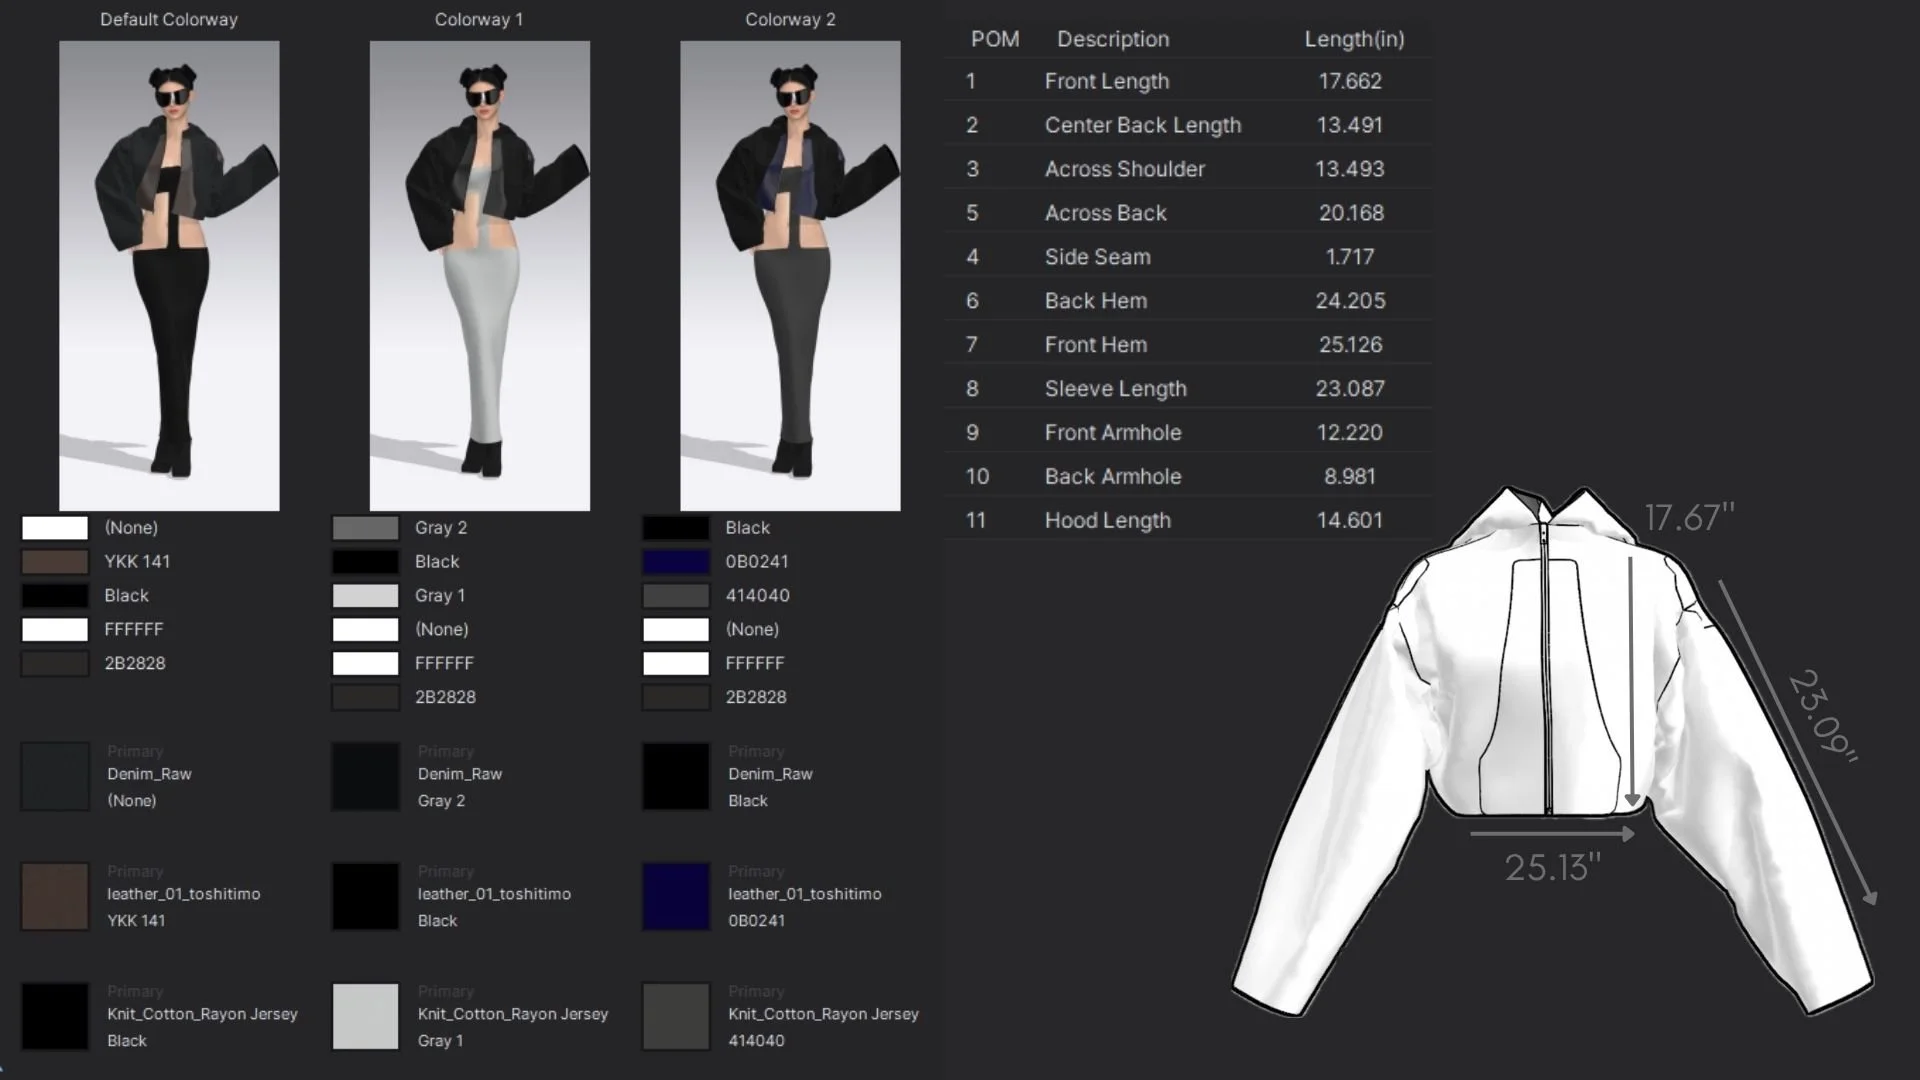Click the Length(in) column header
The image size is (1920, 1080).
tap(1354, 39)
